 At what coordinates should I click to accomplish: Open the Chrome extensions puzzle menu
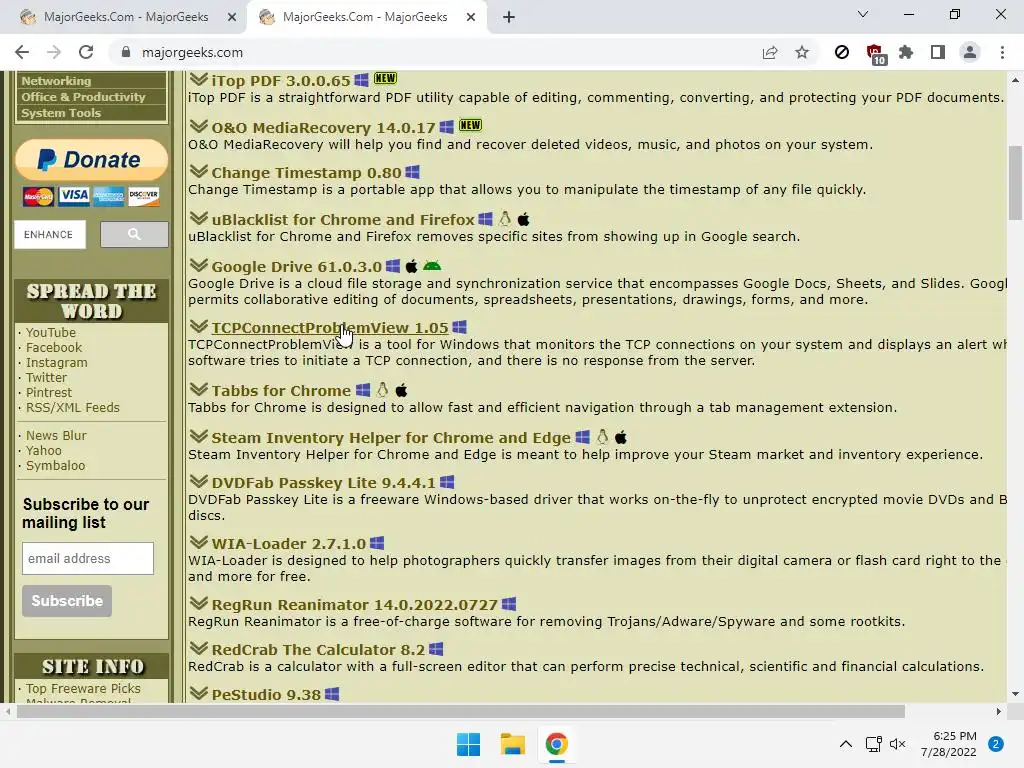tap(906, 52)
